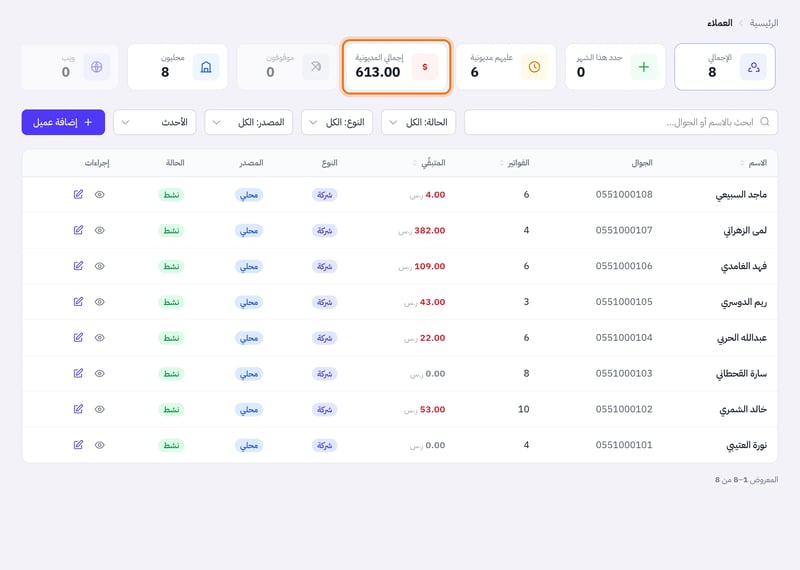800x570 pixels.
Task: Open the المصدر: الكل source dropdown
Action: click(248, 122)
